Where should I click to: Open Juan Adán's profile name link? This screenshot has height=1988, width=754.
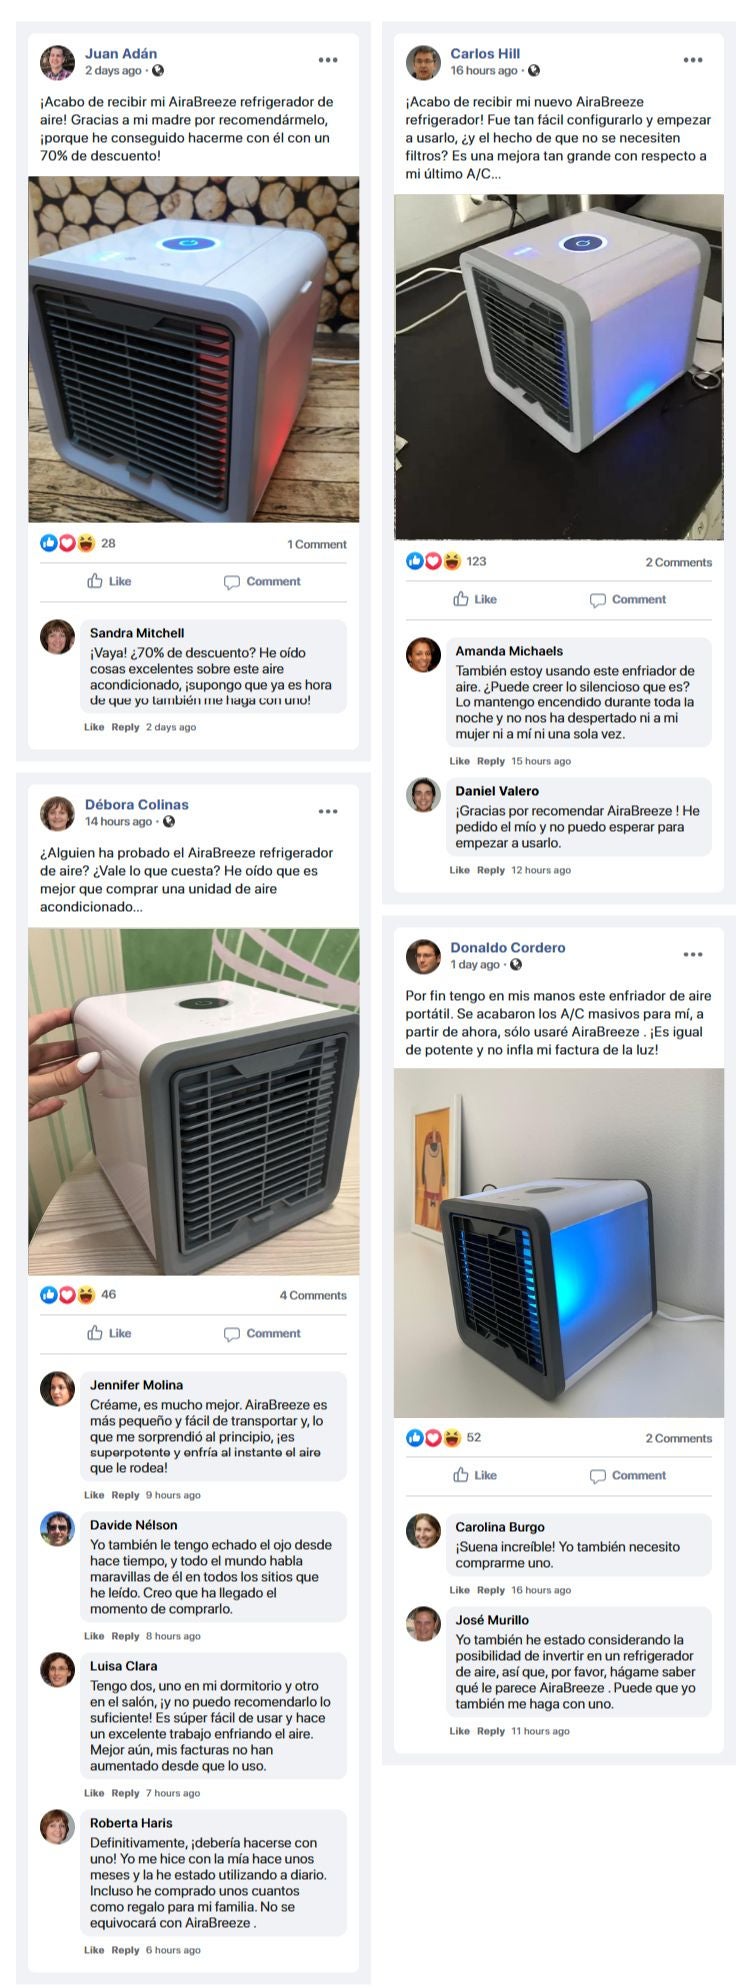point(121,54)
